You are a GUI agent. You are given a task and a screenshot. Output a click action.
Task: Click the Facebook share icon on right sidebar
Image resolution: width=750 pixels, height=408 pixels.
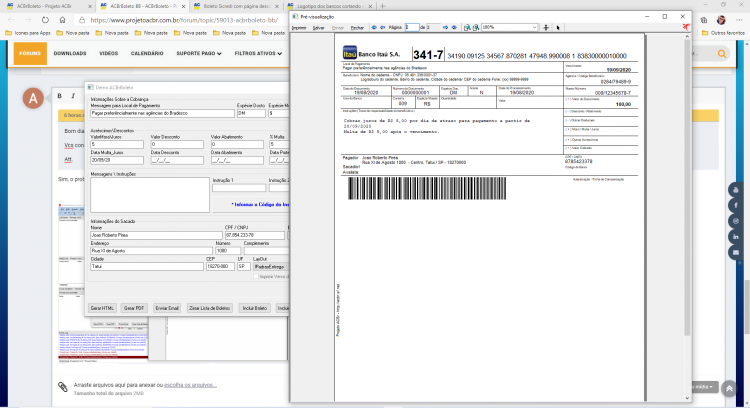click(x=736, y=206)
